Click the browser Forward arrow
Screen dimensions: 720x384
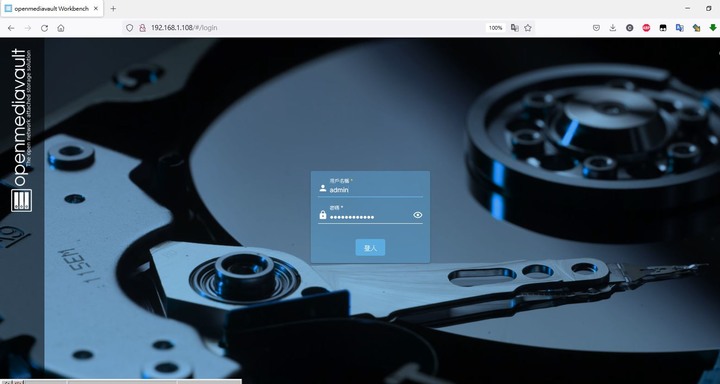(x=28, y=28)
